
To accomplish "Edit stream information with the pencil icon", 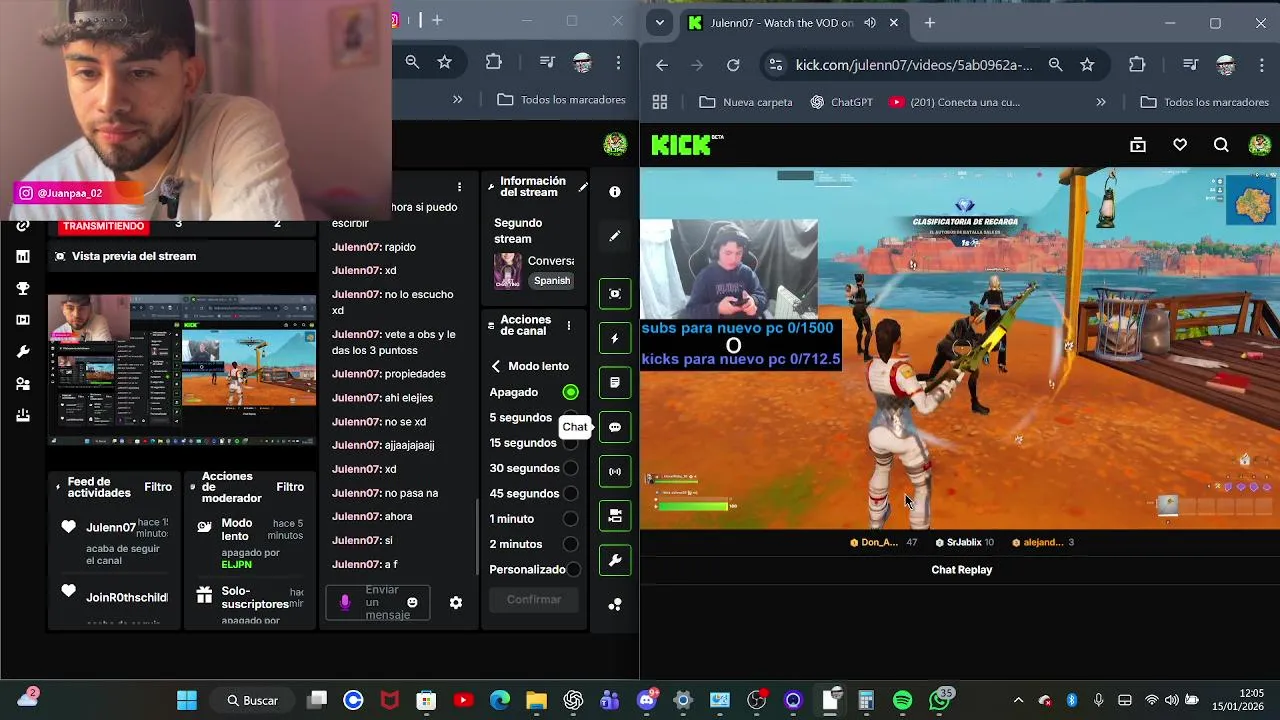I will (583, 187).
